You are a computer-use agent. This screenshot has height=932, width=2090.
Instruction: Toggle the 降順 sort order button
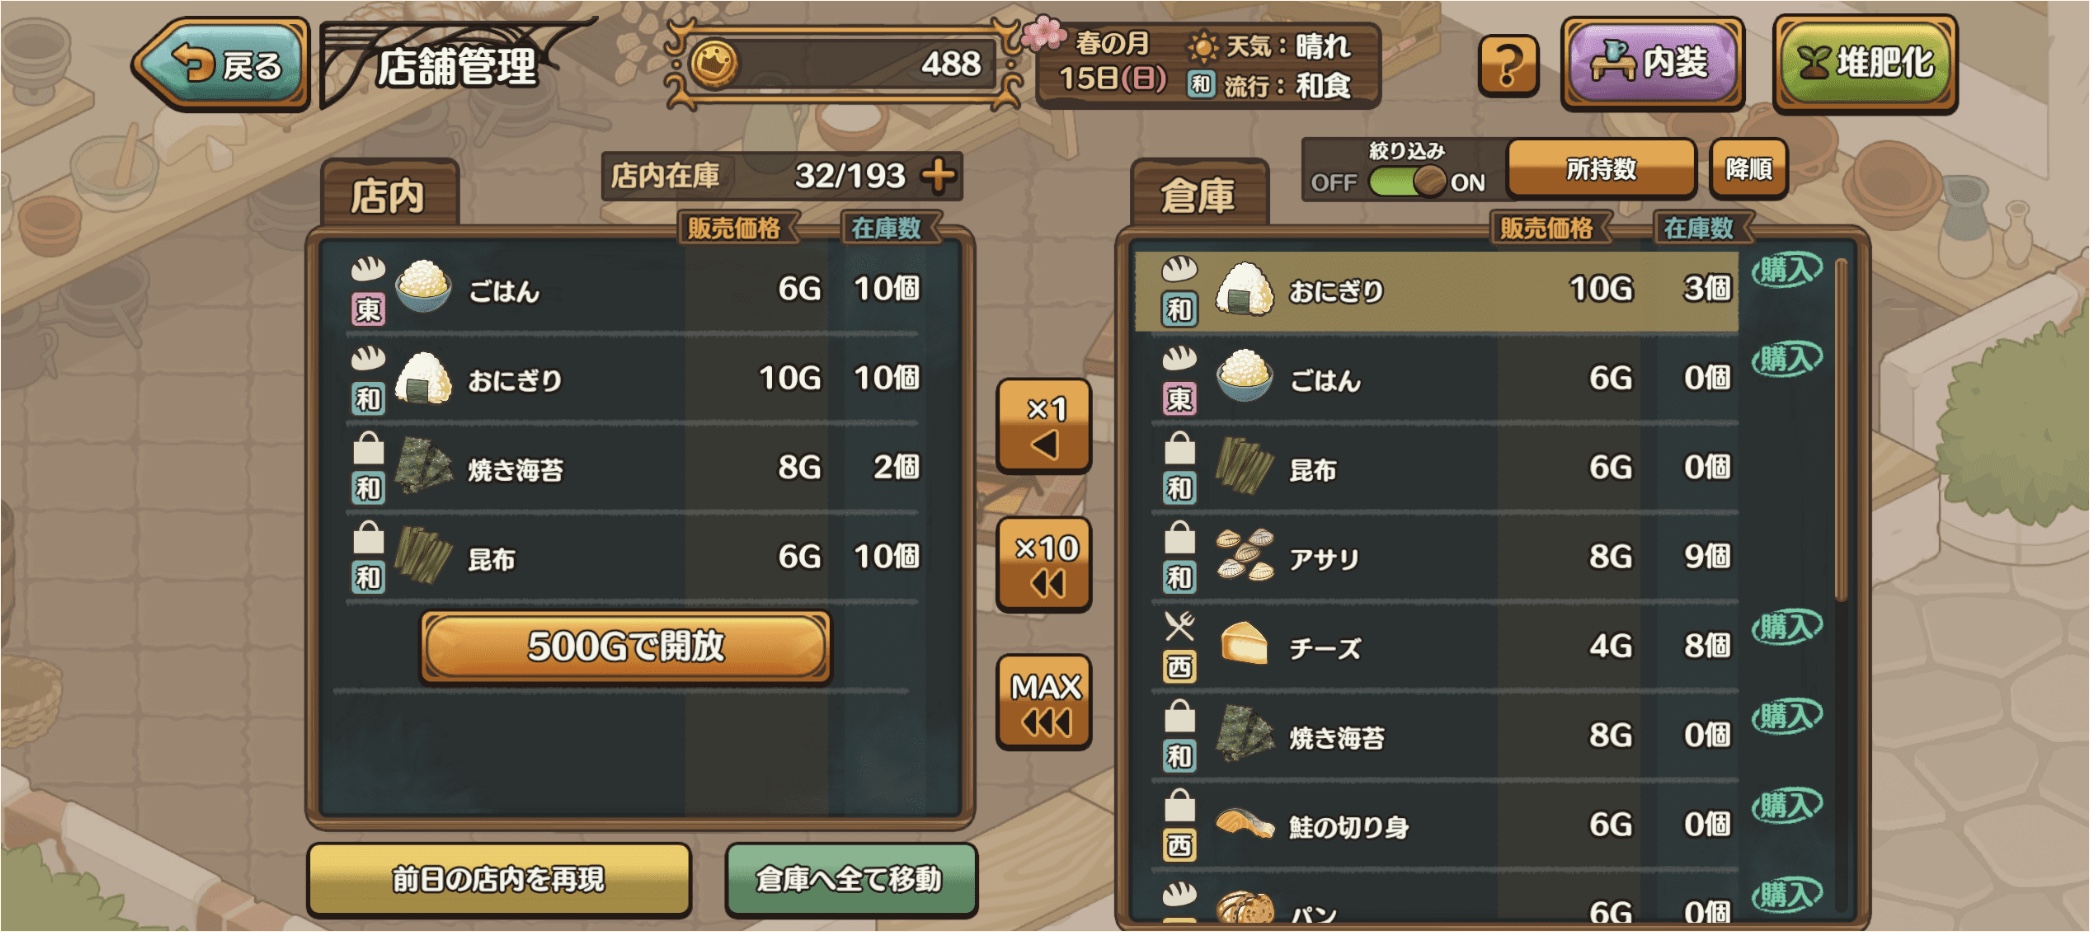[x=1749, y=169]
